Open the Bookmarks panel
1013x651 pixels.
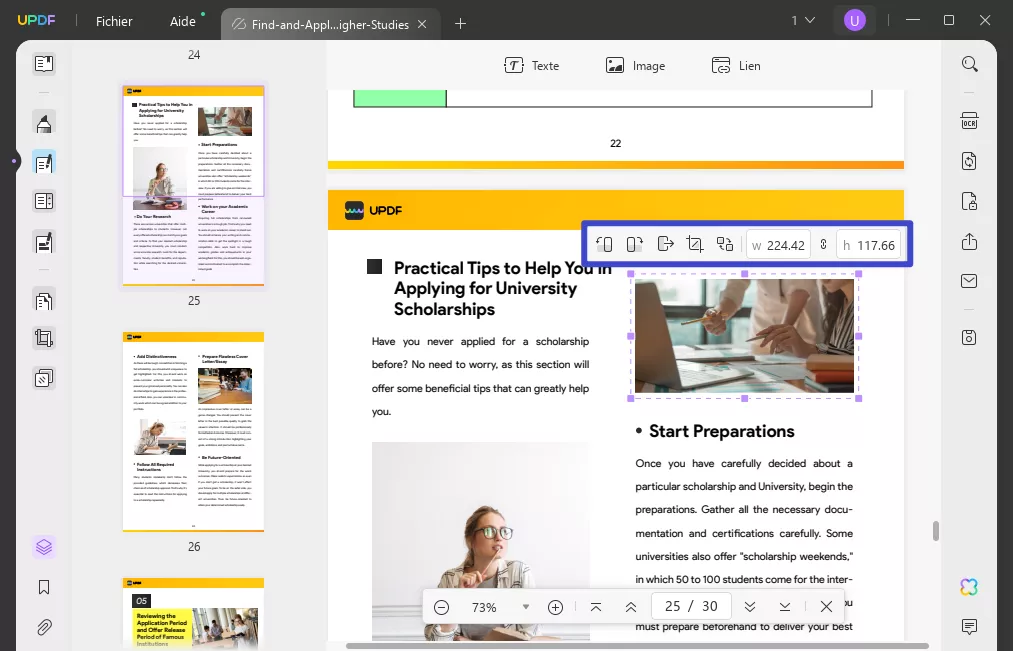pos(43,588)
